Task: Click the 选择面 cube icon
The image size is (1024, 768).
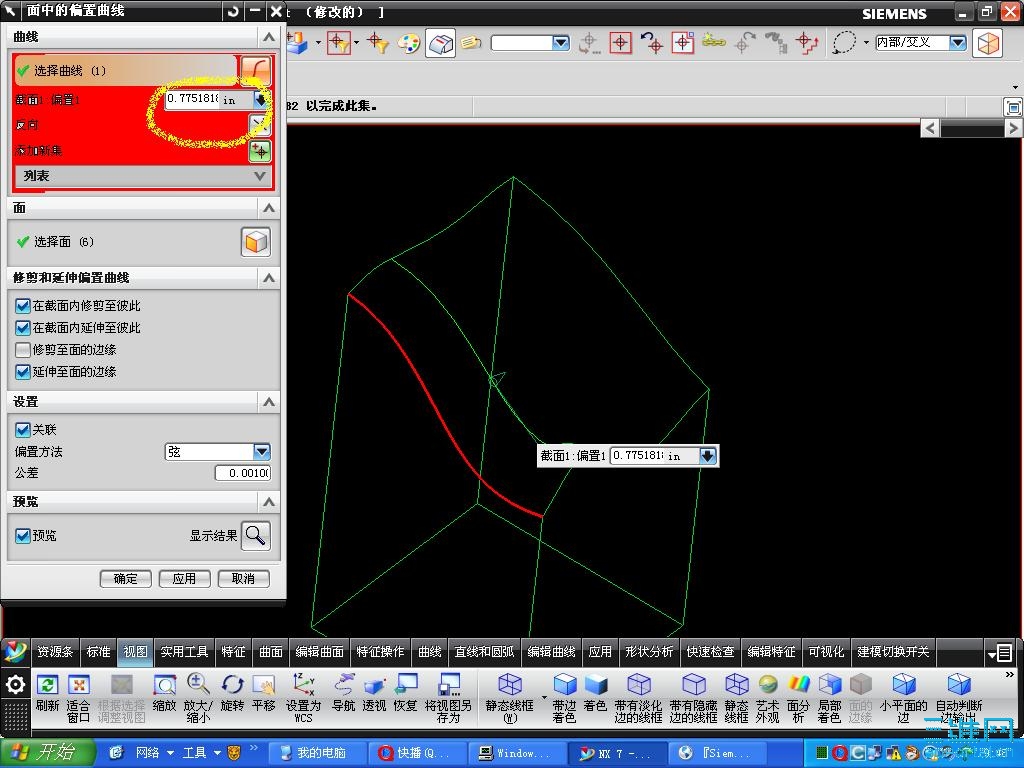Action: [256, 242]
